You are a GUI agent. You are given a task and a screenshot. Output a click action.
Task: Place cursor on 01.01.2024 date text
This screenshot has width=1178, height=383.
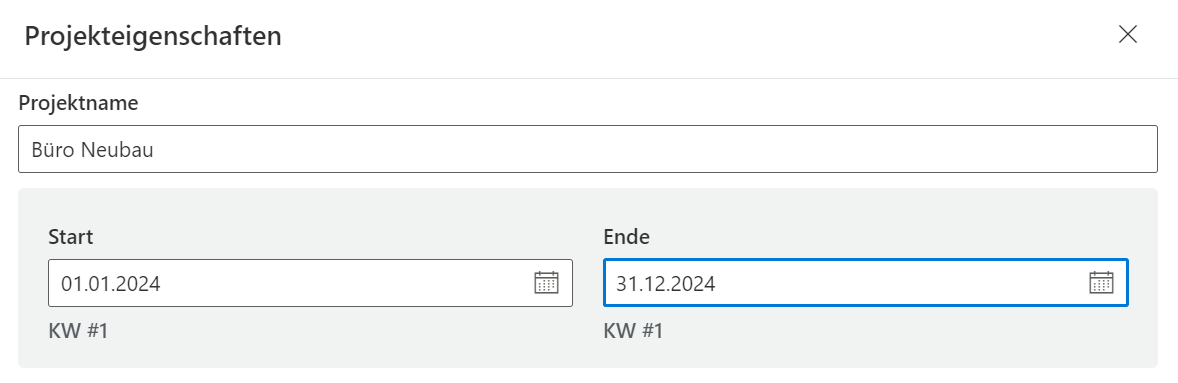click(111, 284)
